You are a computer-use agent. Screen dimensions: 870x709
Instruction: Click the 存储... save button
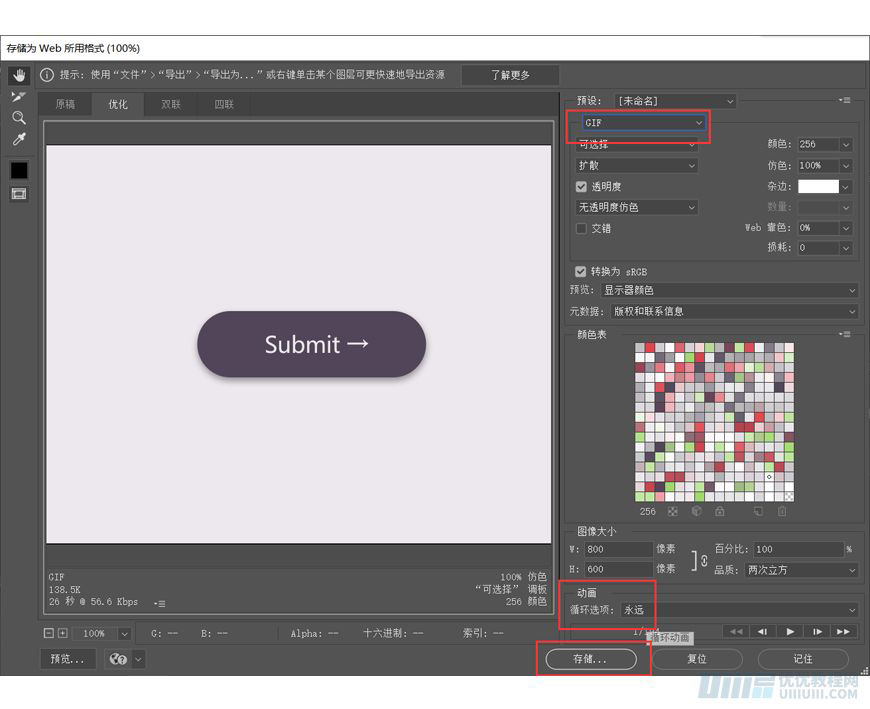[x=590, y=659]
